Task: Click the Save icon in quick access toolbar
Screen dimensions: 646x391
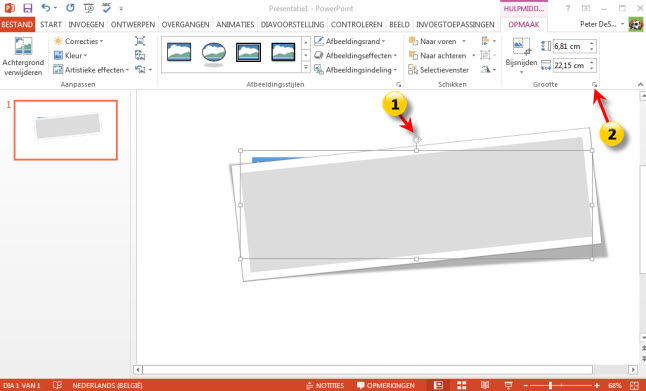Action: point(27,8)
